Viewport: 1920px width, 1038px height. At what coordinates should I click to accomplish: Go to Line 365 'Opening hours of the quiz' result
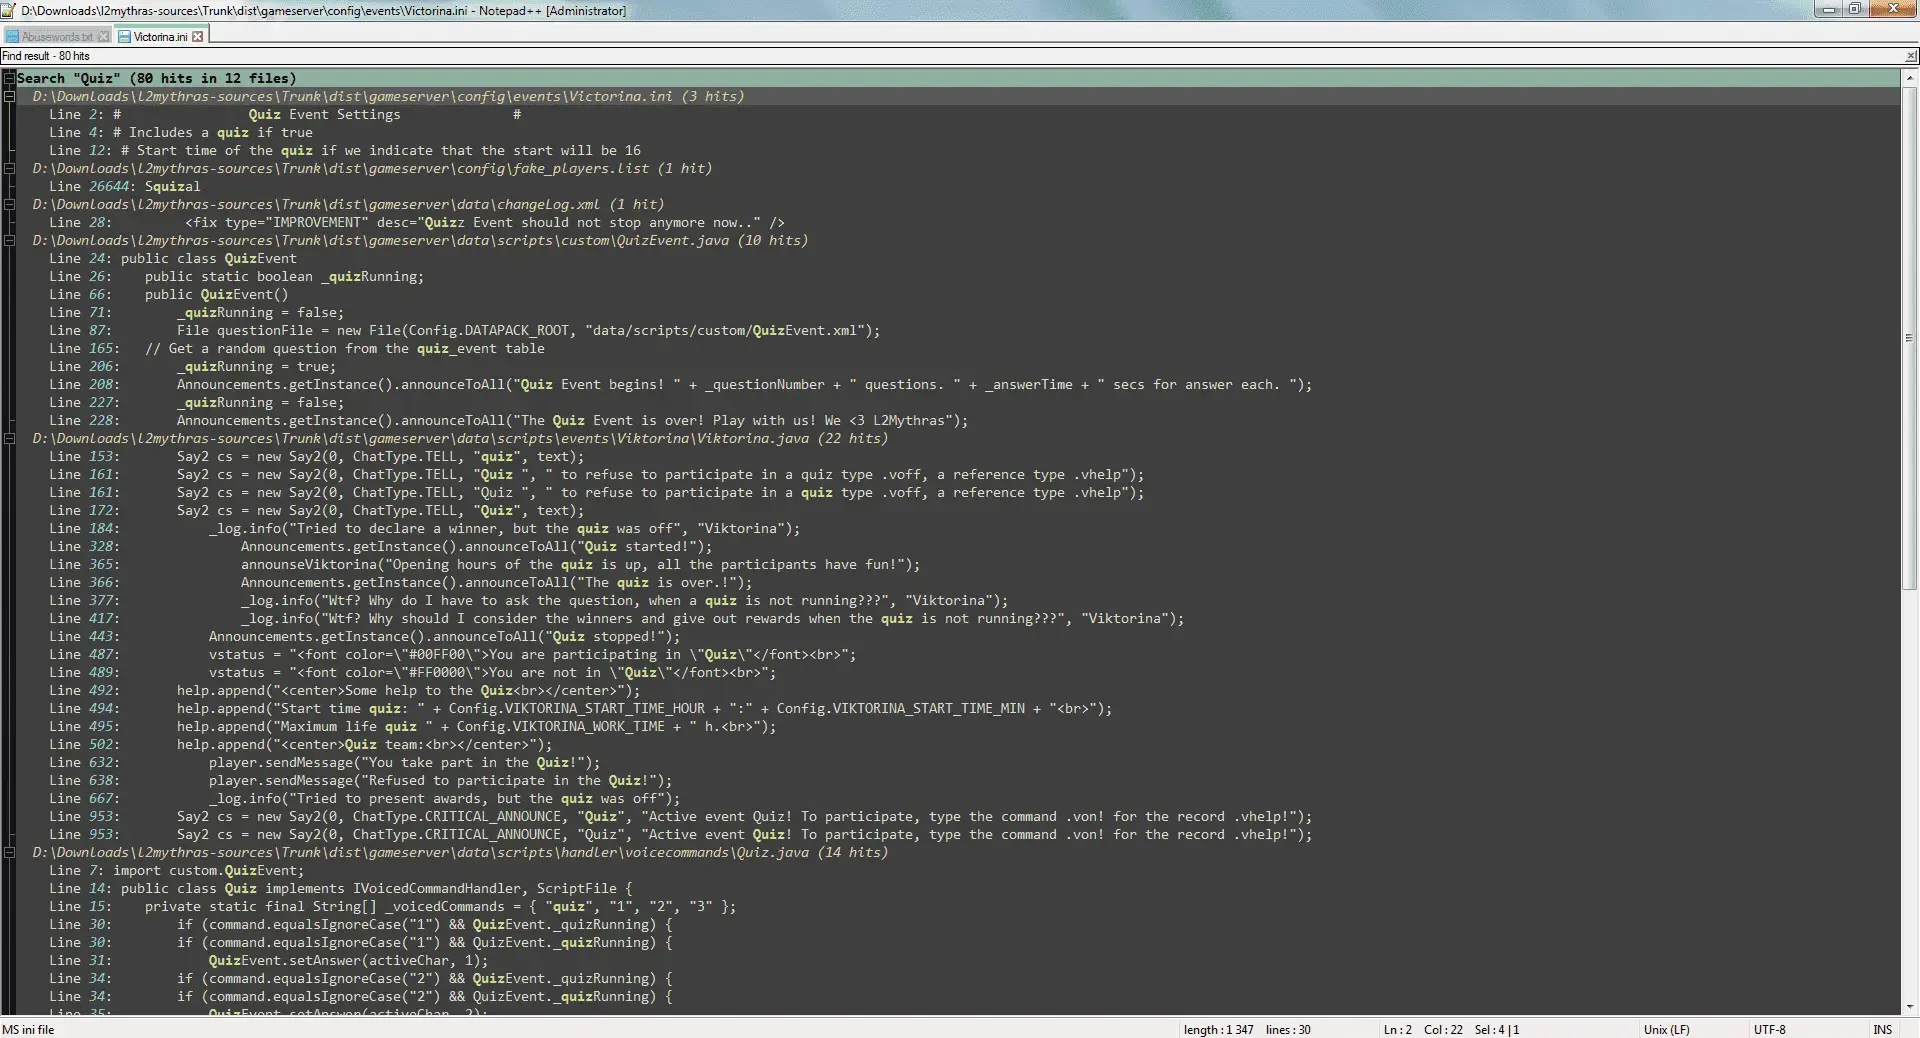tap(485, 564)
